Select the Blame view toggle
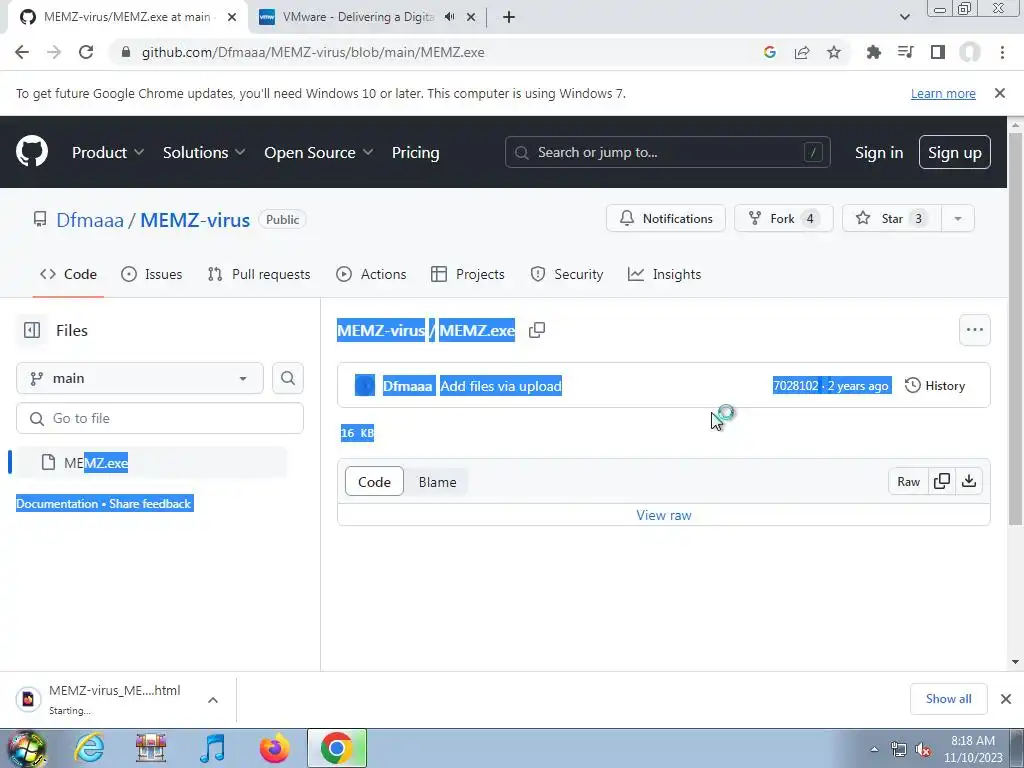The width and height of the screenshot is (1024, 768). tap(438, 482)
